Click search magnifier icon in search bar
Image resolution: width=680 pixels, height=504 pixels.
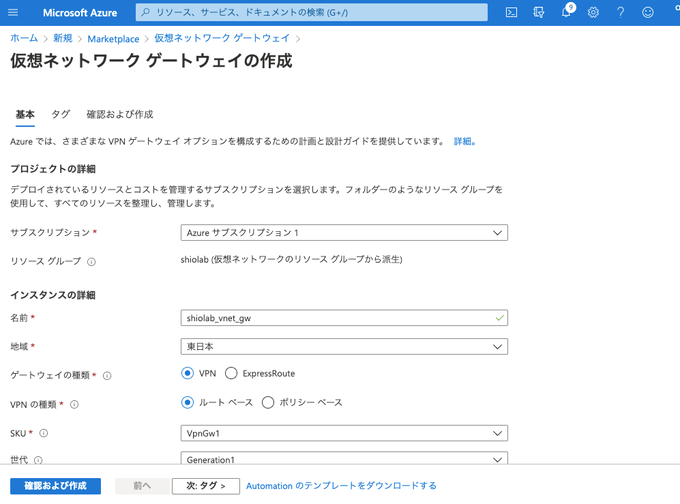(146, 13)
